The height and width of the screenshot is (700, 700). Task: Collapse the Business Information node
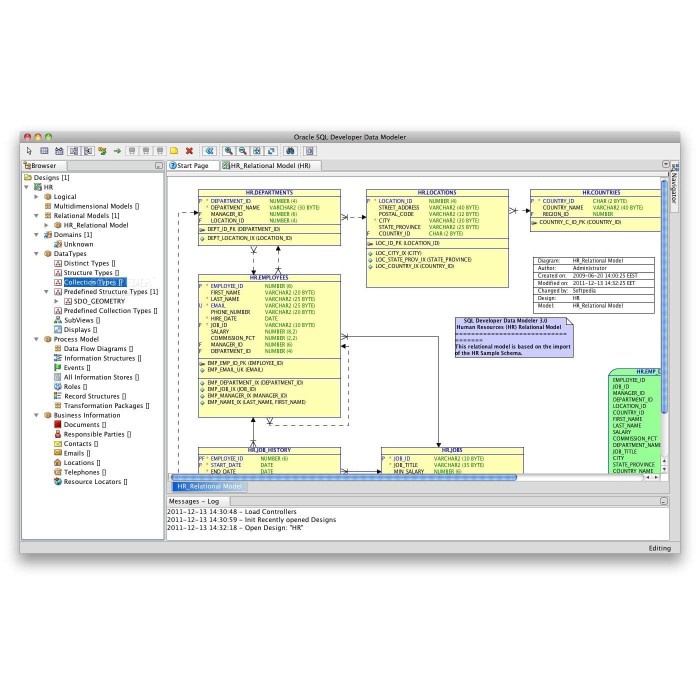37,415
